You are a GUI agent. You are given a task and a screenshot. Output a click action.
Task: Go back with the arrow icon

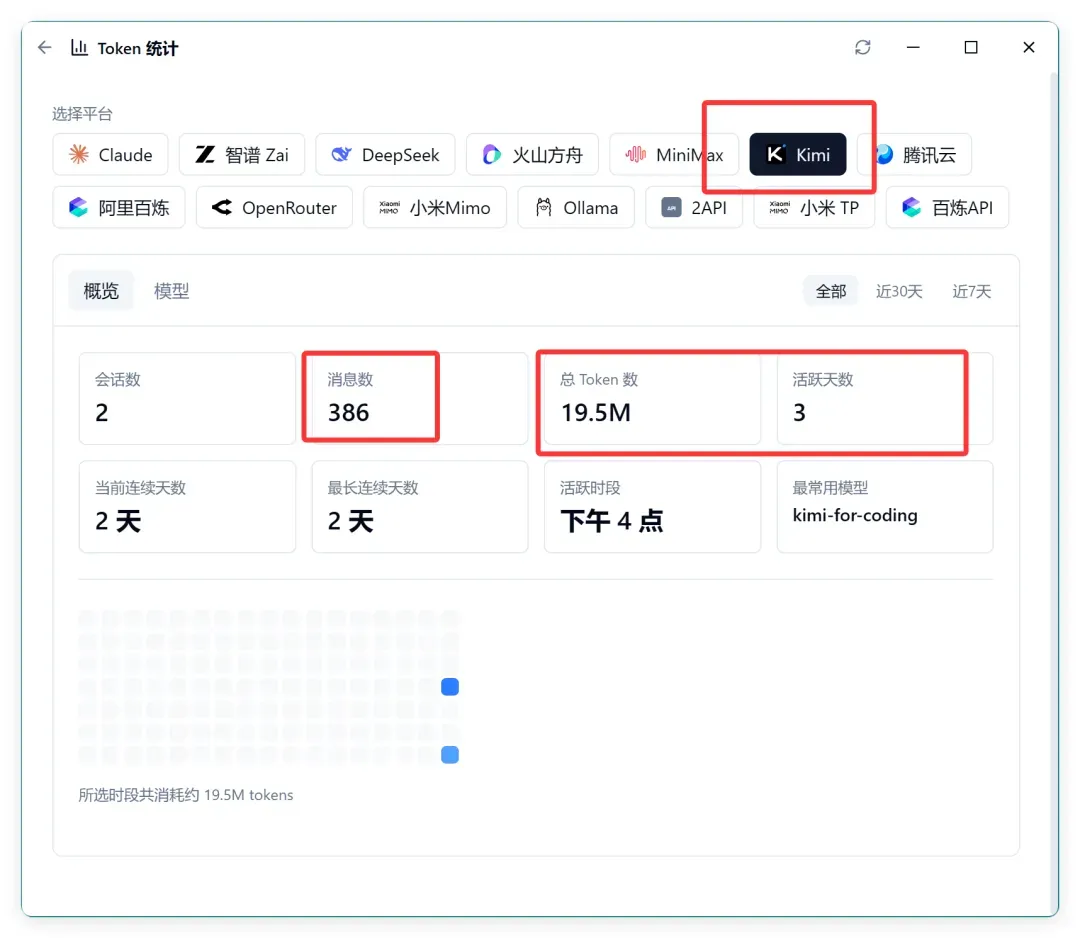(x=45, y=48)
